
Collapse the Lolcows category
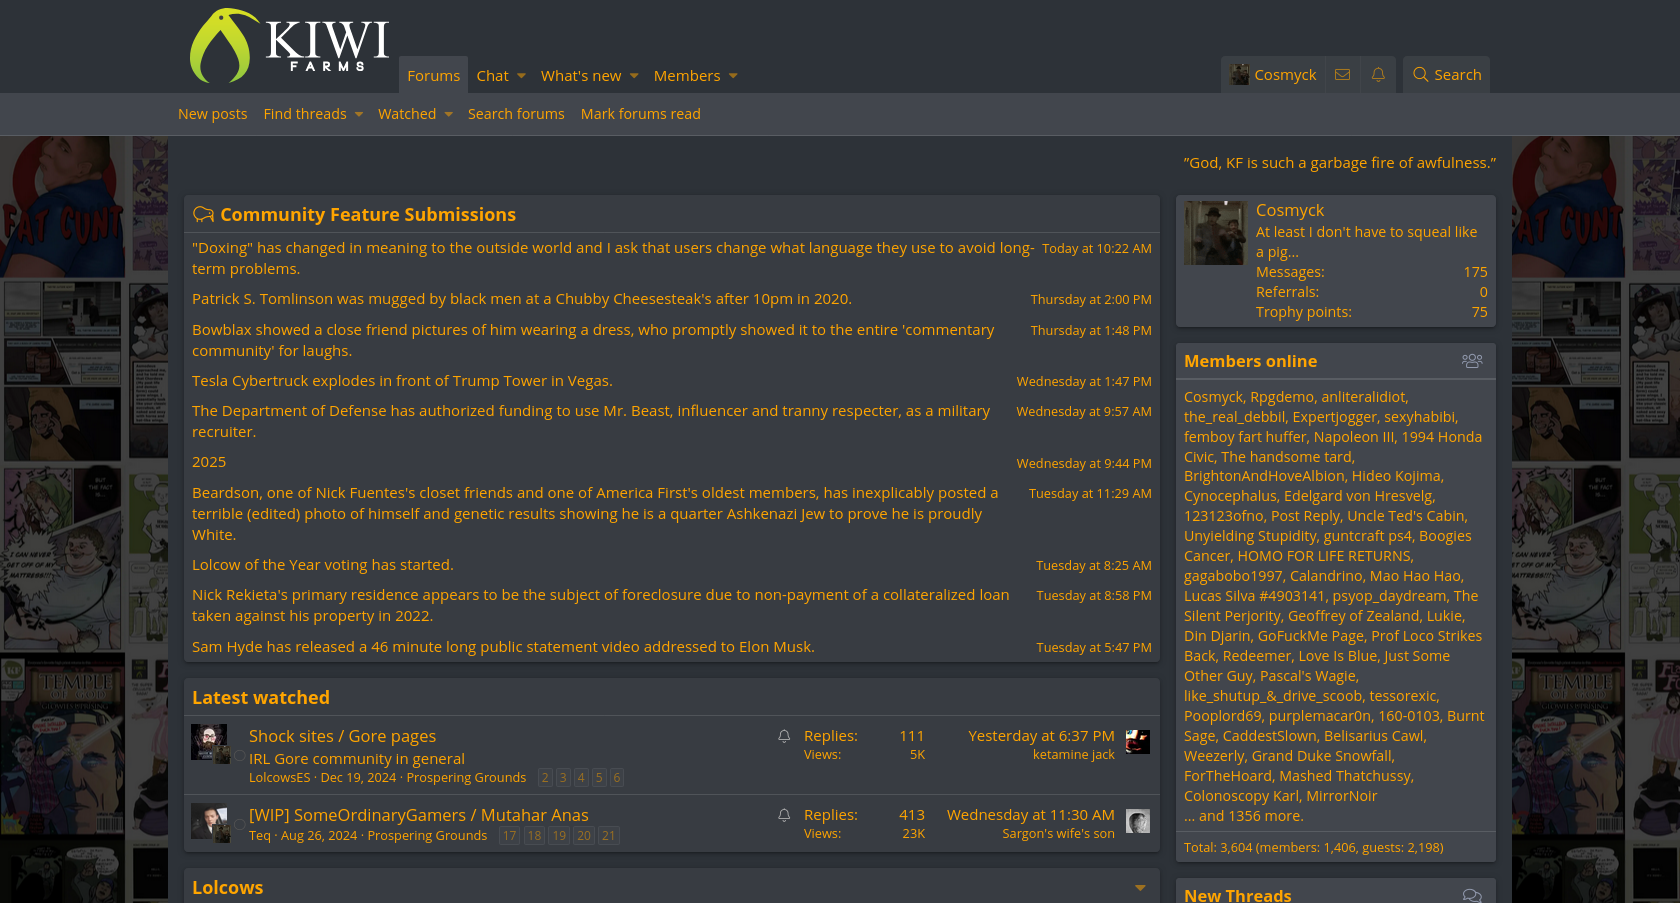(1140, 888)
